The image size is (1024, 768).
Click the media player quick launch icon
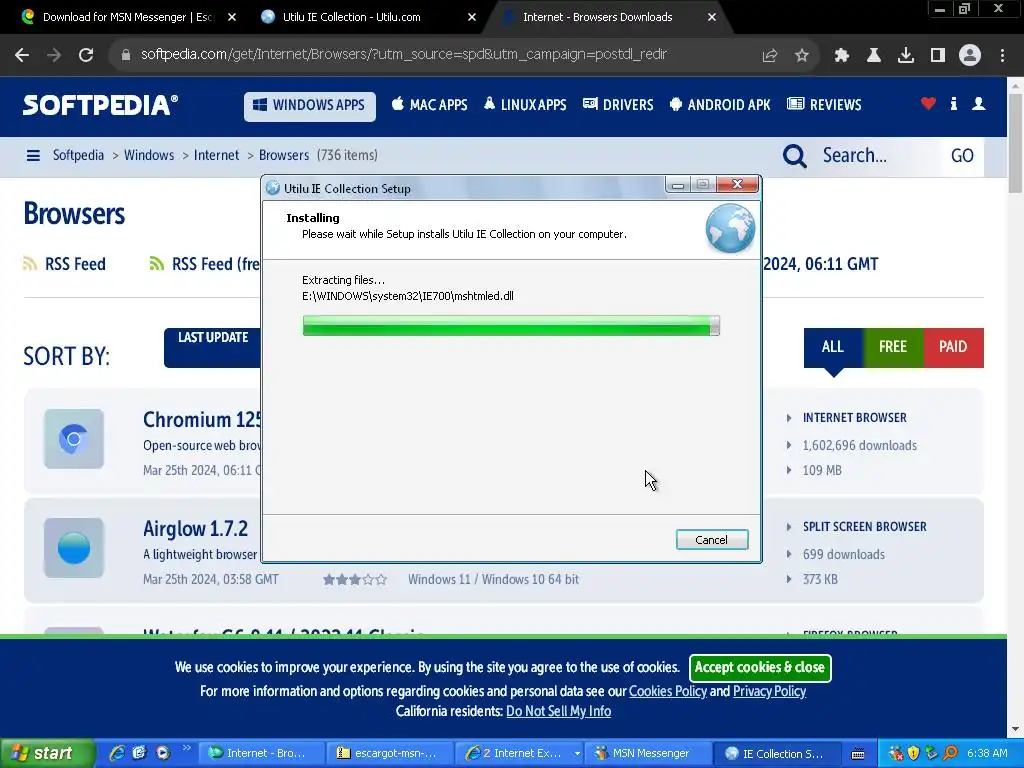click(x=163, y=753)
